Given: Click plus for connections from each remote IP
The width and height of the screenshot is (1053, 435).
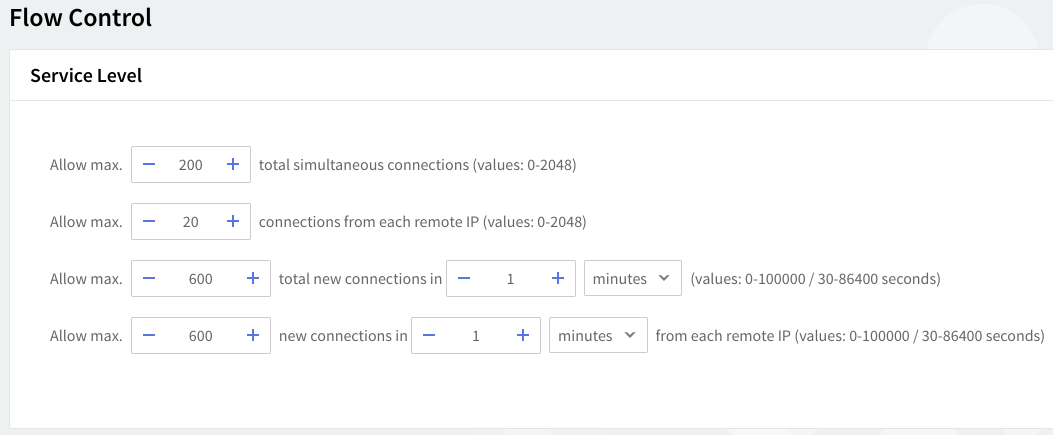Looking at the screenshot, I should [x=232, y=222].
